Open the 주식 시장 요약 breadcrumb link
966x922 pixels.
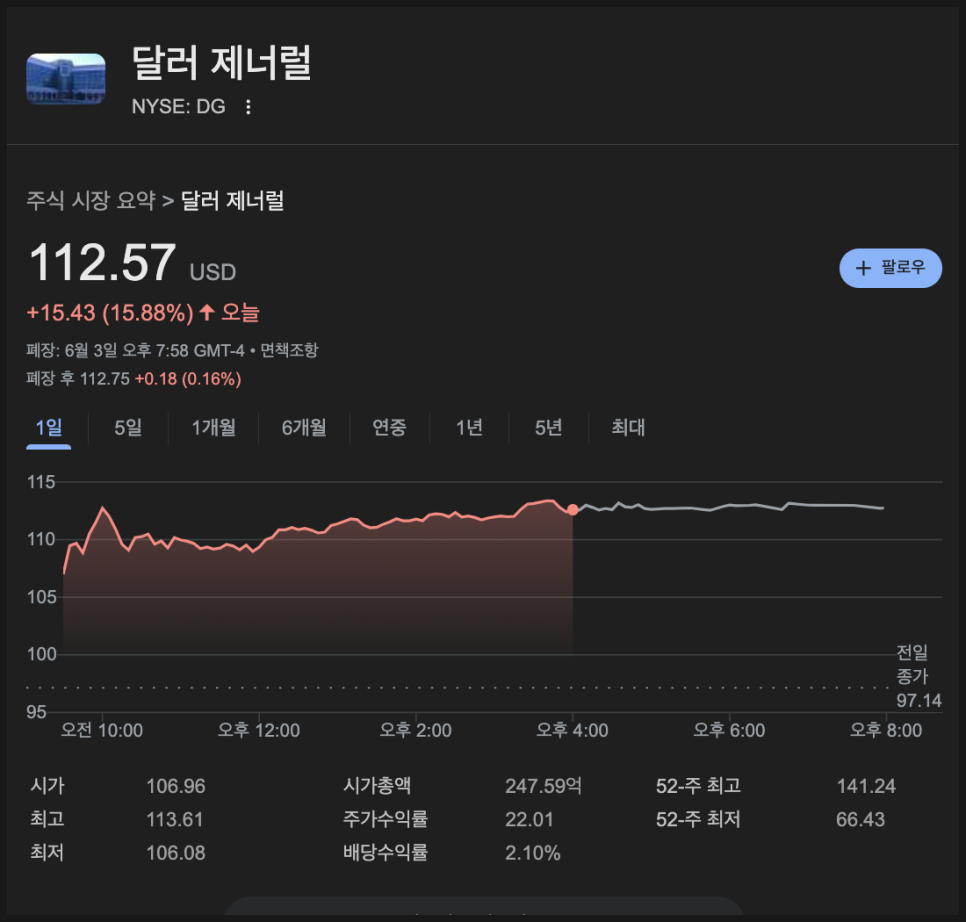tap(91, 201)
